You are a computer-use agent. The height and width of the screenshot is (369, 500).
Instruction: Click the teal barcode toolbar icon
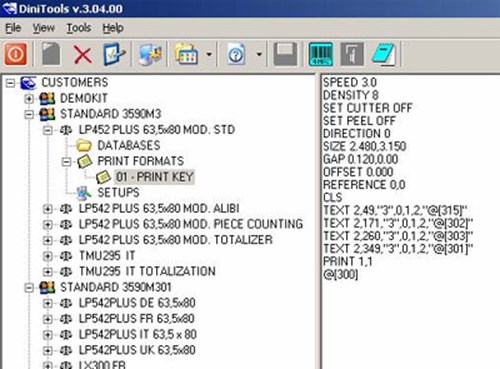320,54
